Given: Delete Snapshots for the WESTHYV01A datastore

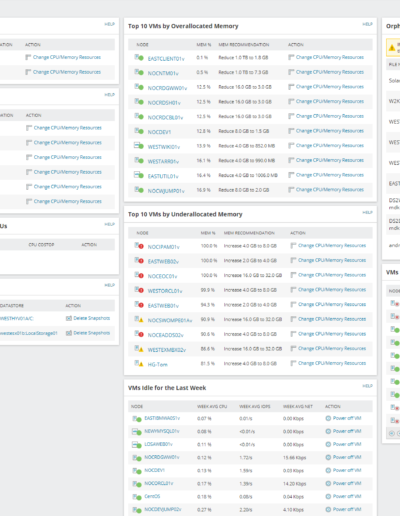Looking at the screenshot, I should [92, 318].
